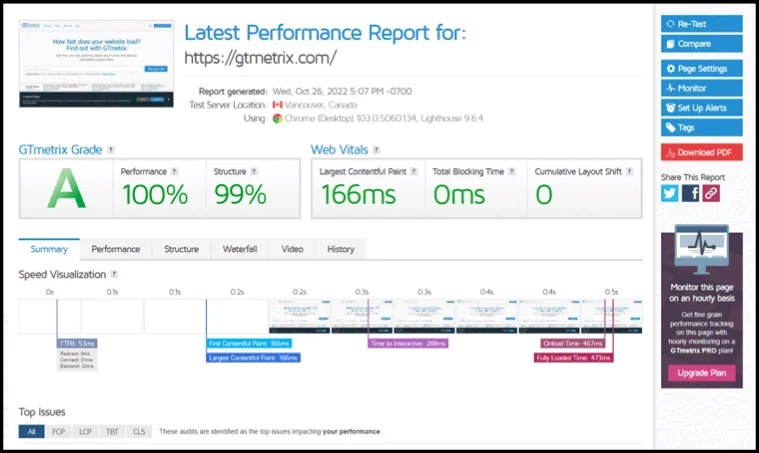Click the 166ms LCP value
The height and width of the screenshot is (453, 759).
click(x=358, y=195)
